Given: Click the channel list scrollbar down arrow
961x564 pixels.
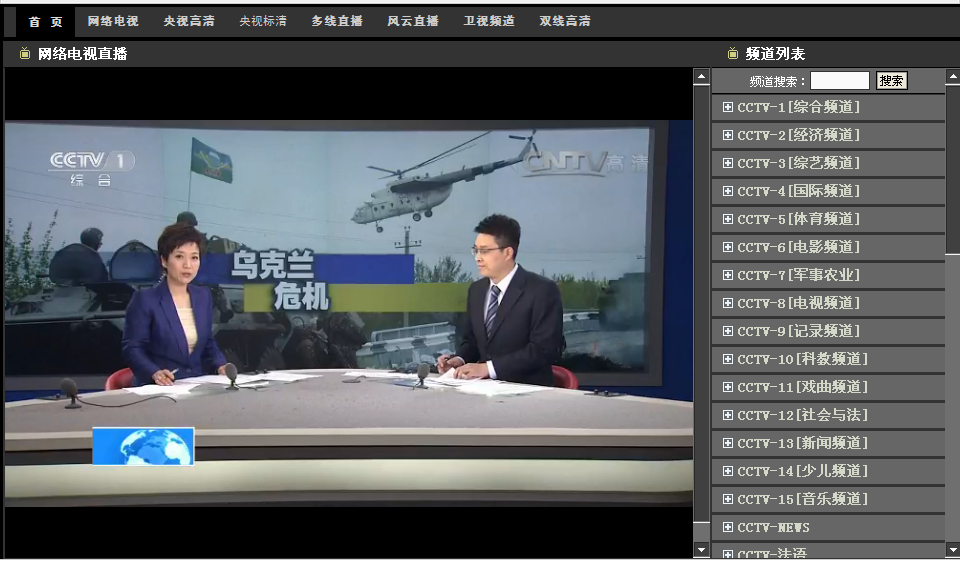Looking at the screenshot, I should click(x=952, y=549).
